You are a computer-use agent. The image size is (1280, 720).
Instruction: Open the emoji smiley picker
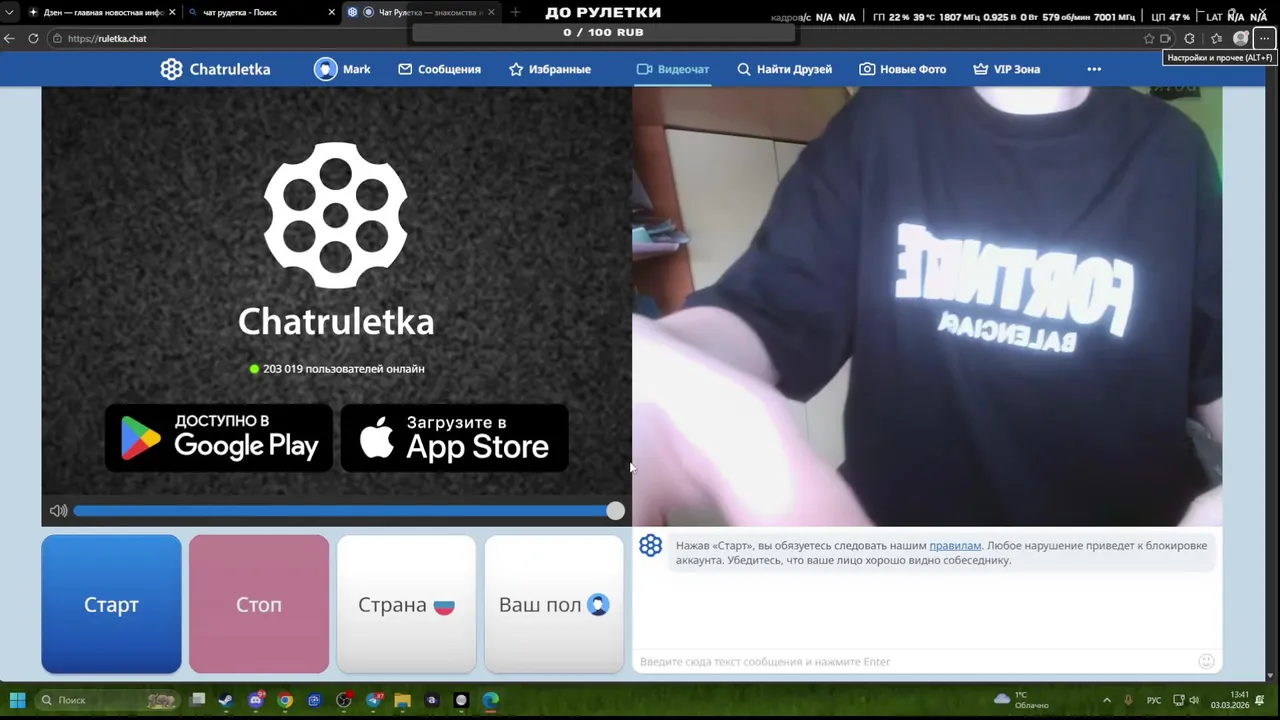point(1206,661)
